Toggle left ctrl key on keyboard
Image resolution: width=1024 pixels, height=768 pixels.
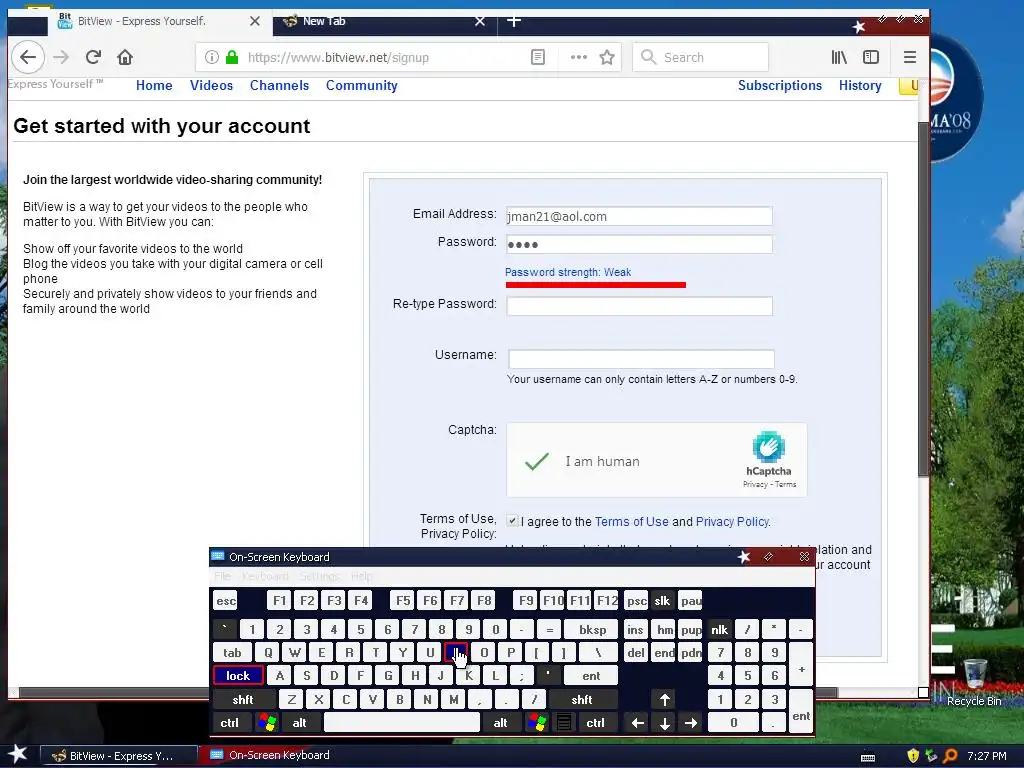pos(230,722)
